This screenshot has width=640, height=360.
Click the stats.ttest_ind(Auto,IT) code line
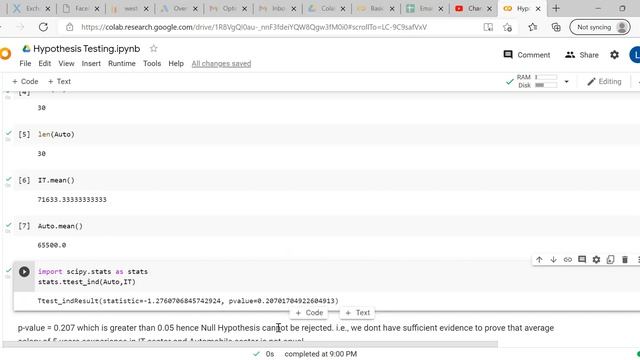pos(87,282)
